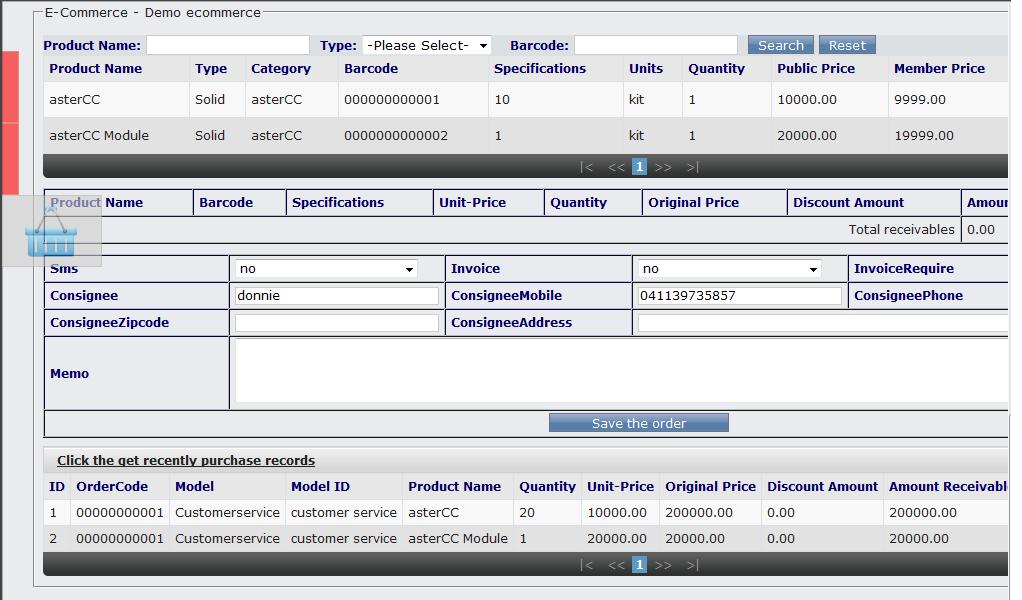Viewport: 1022px width, 600px height.
Task: Open the Type dropdown
Action: click(x=427, y=46)
